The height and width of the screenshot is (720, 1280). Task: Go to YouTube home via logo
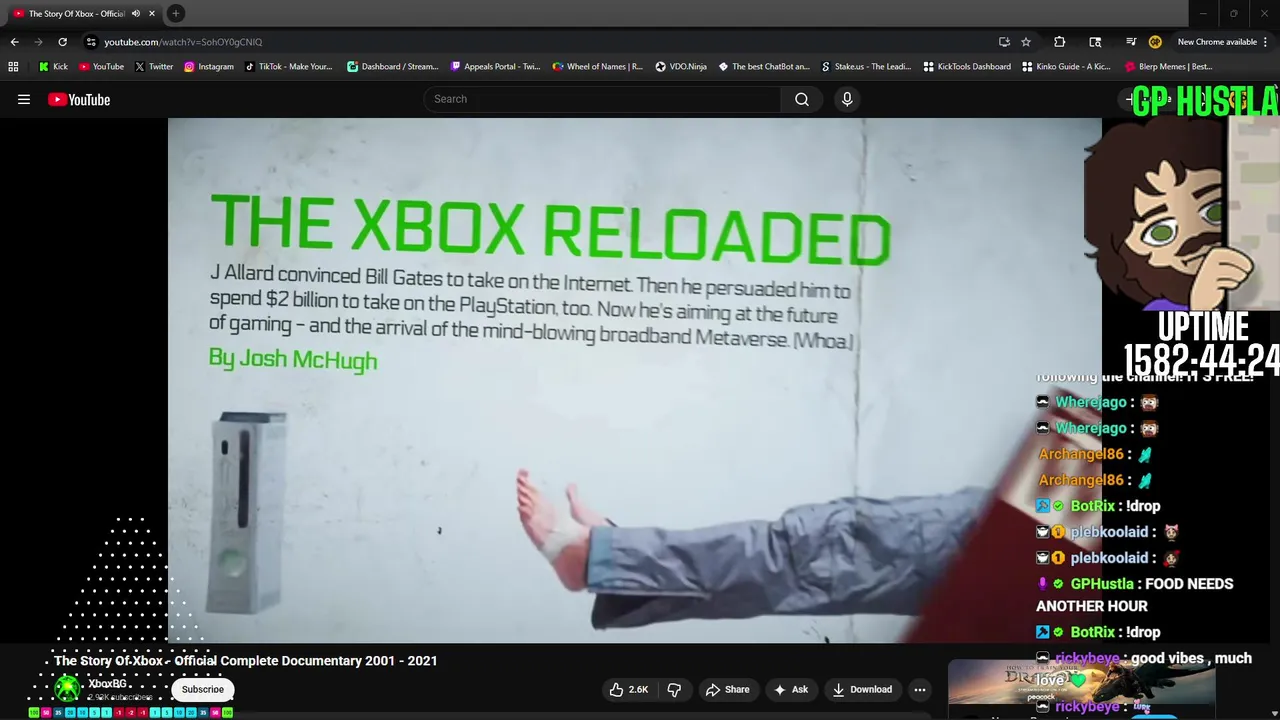79,99
